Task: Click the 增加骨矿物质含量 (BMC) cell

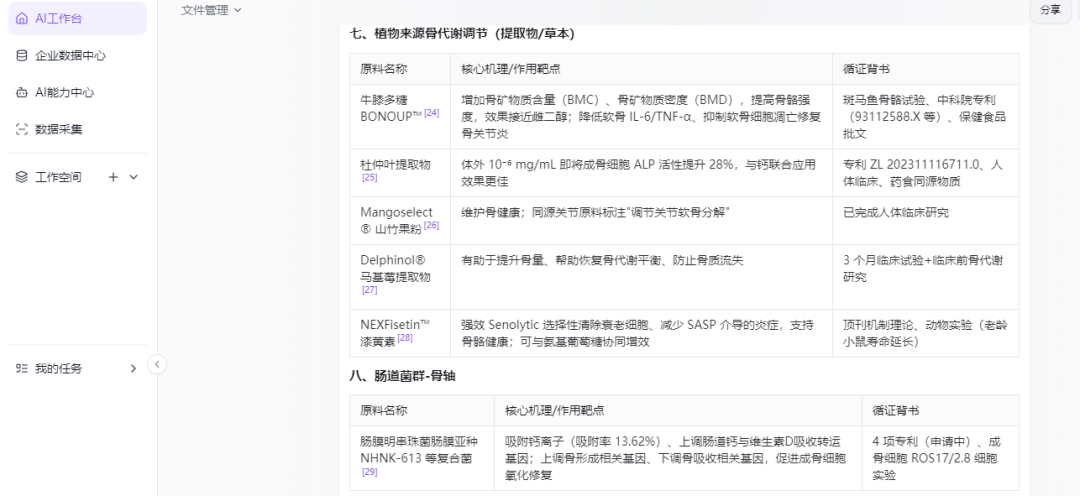Action: pyautogui.click(x=641, y=116)
